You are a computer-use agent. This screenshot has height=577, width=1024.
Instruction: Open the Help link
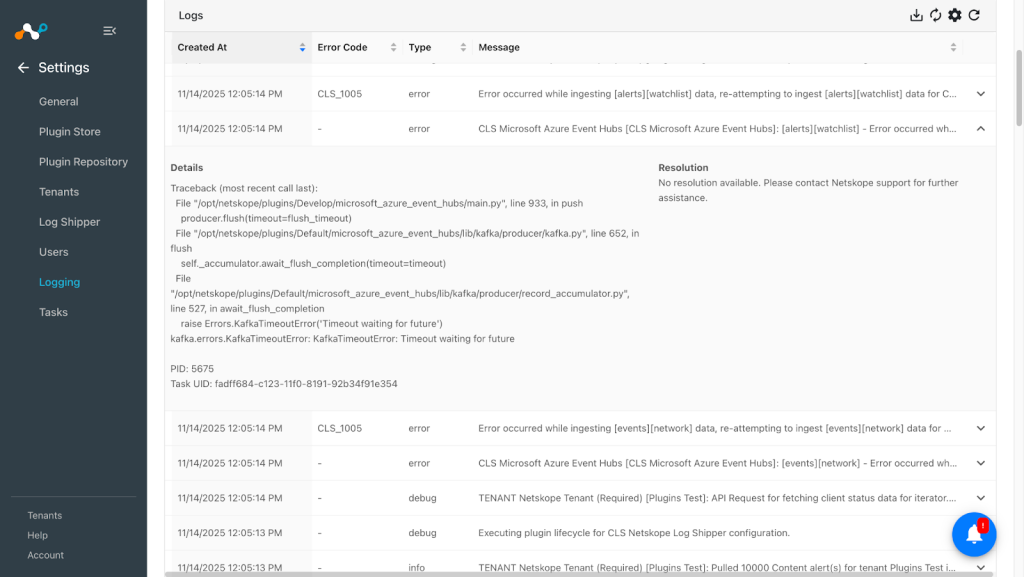point(38,535)
